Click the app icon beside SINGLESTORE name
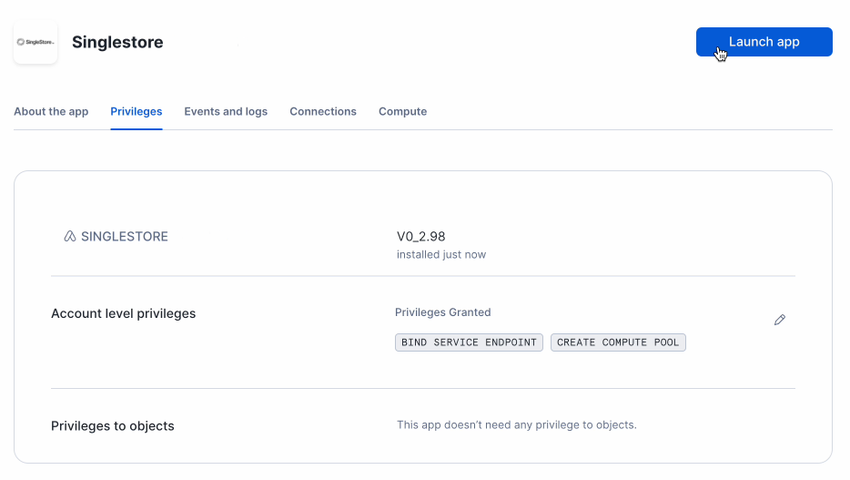850x480 pixels. pos(70,237)
